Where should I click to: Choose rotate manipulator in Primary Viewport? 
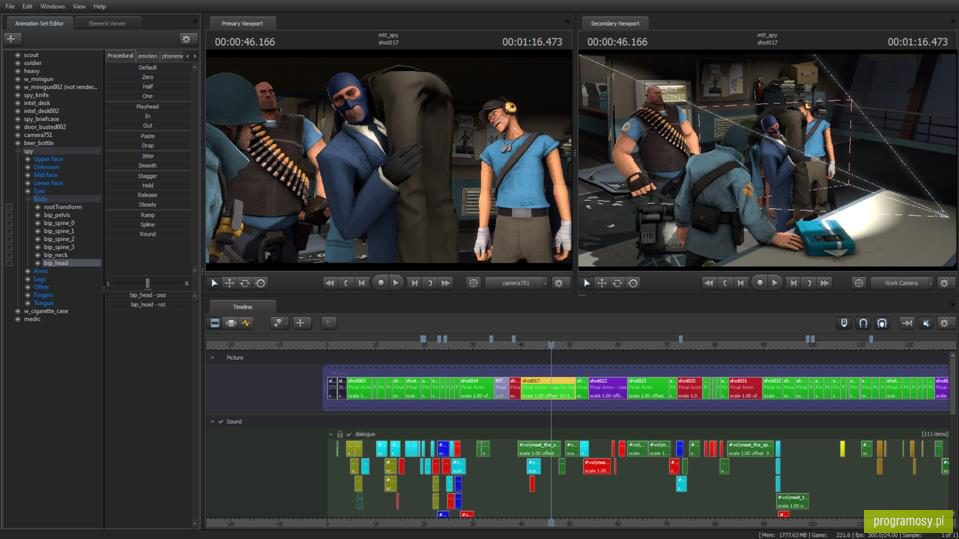(245, 283)
